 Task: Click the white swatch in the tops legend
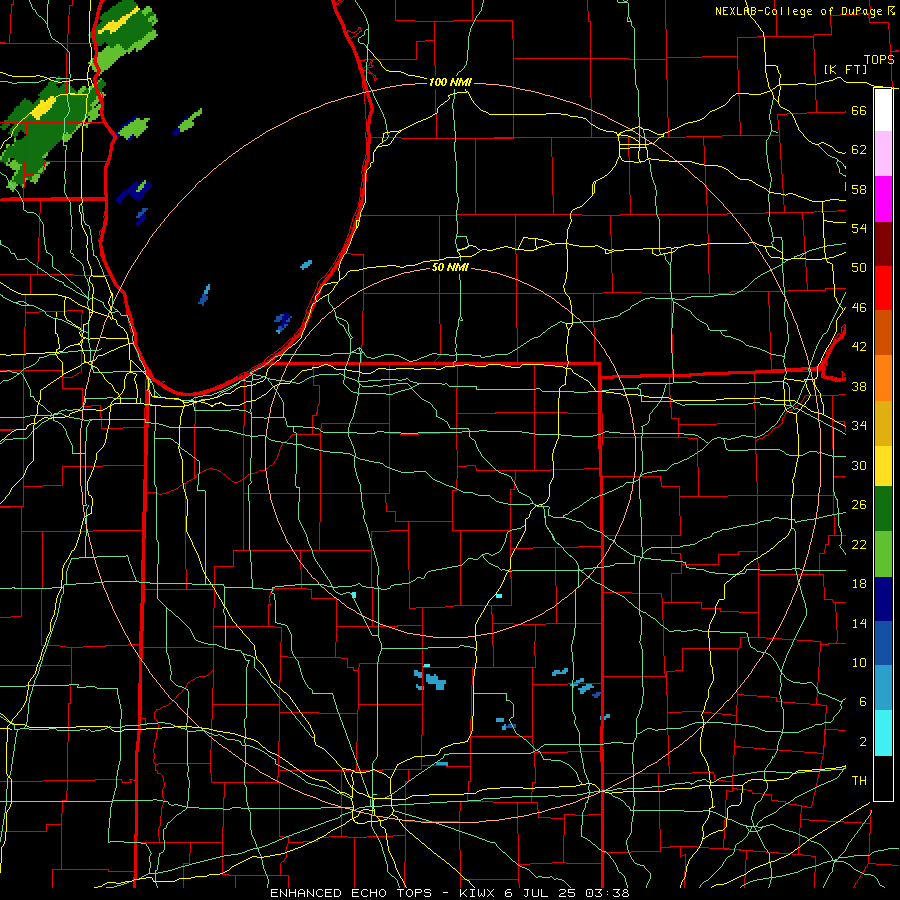click(883, 110)
